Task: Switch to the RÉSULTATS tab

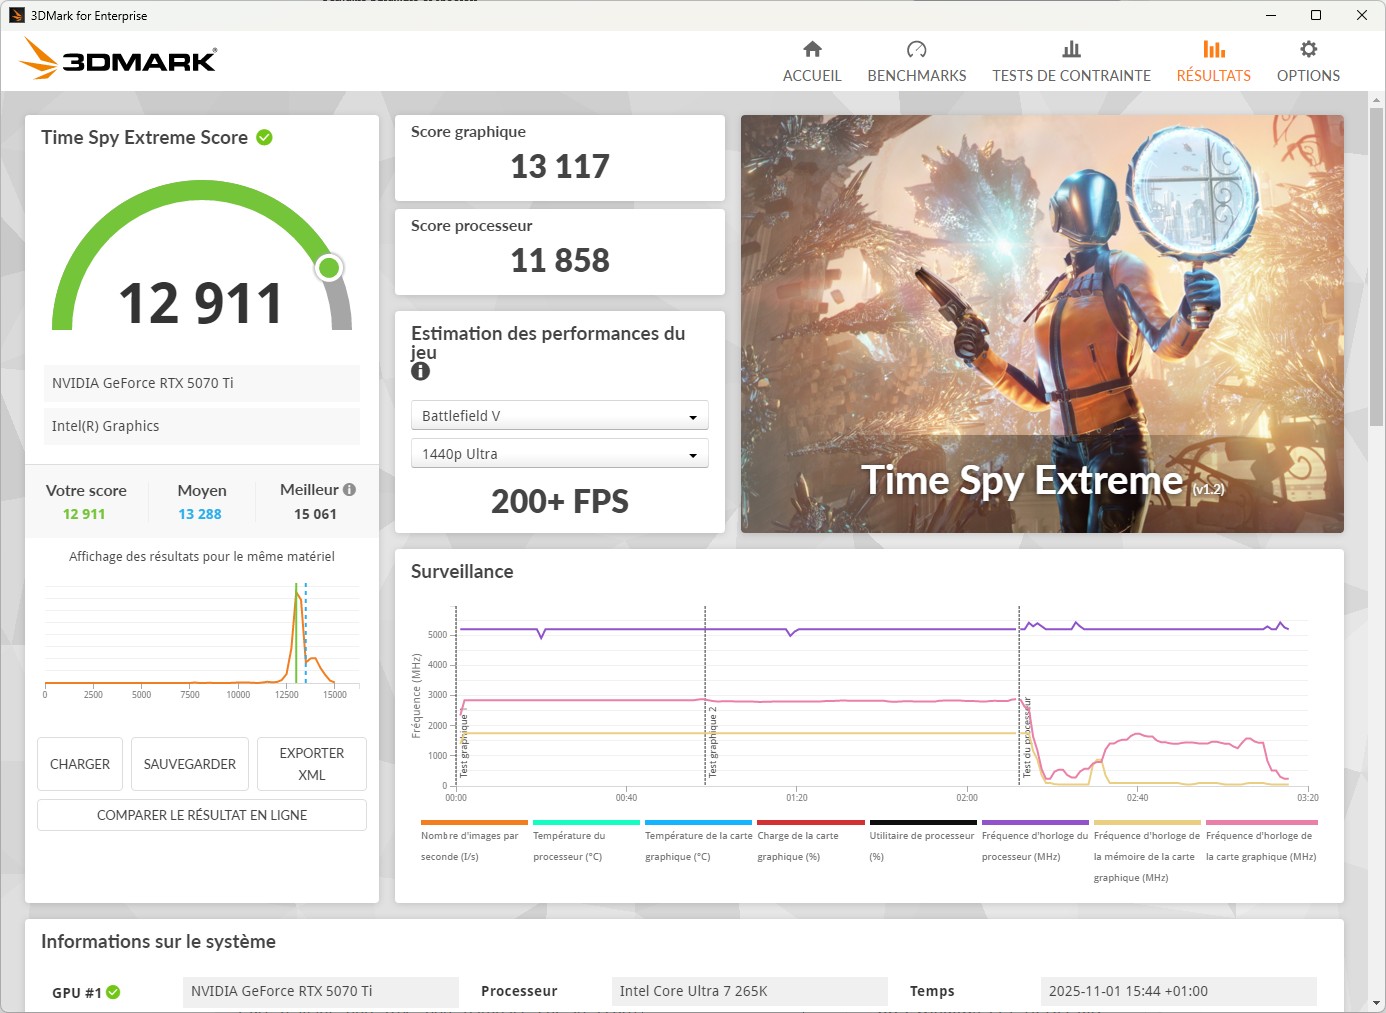Action: (1213, 75)
